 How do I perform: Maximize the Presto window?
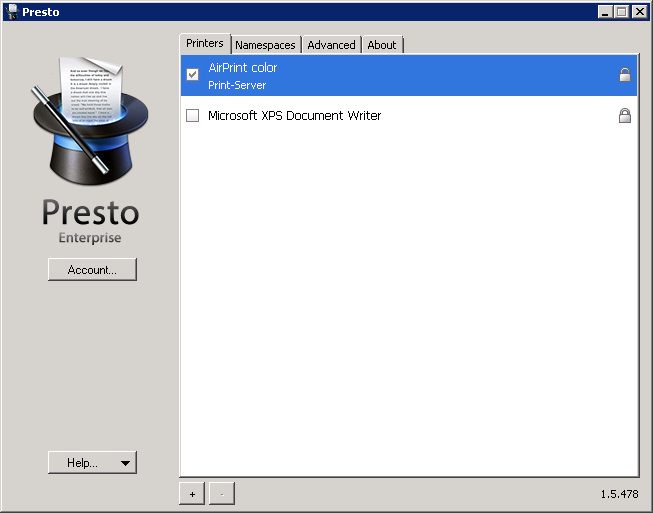(622, 12)
